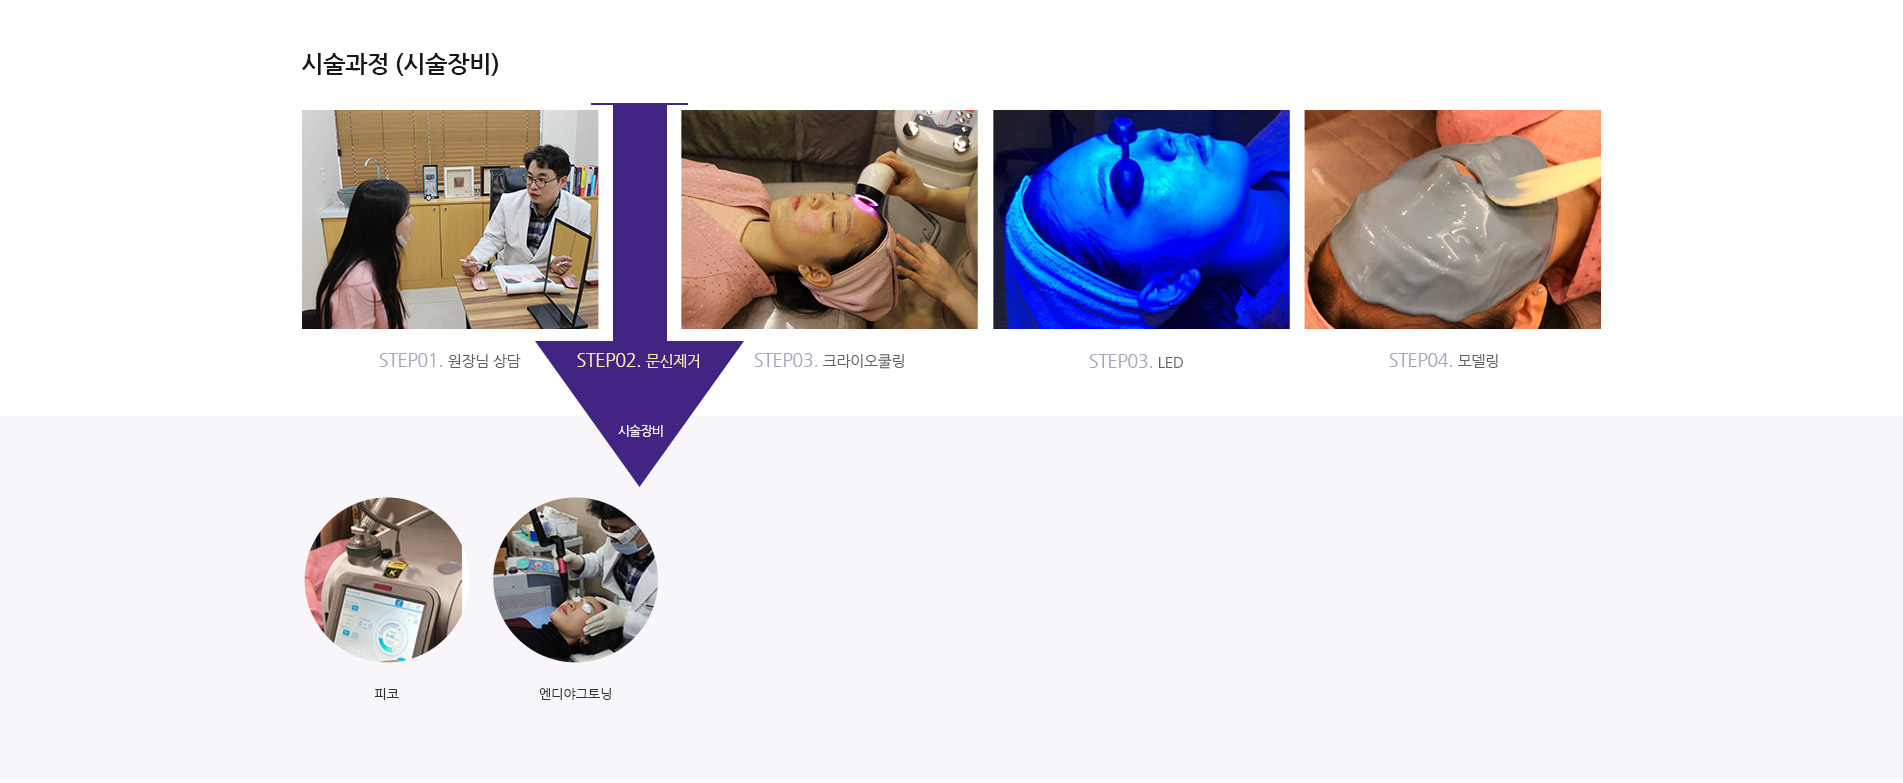The width and height of the screenshot is (1903, 783).
Task: Click the blue LED therapy photo
Action: pyautogui.click(x=1141, y=219)
